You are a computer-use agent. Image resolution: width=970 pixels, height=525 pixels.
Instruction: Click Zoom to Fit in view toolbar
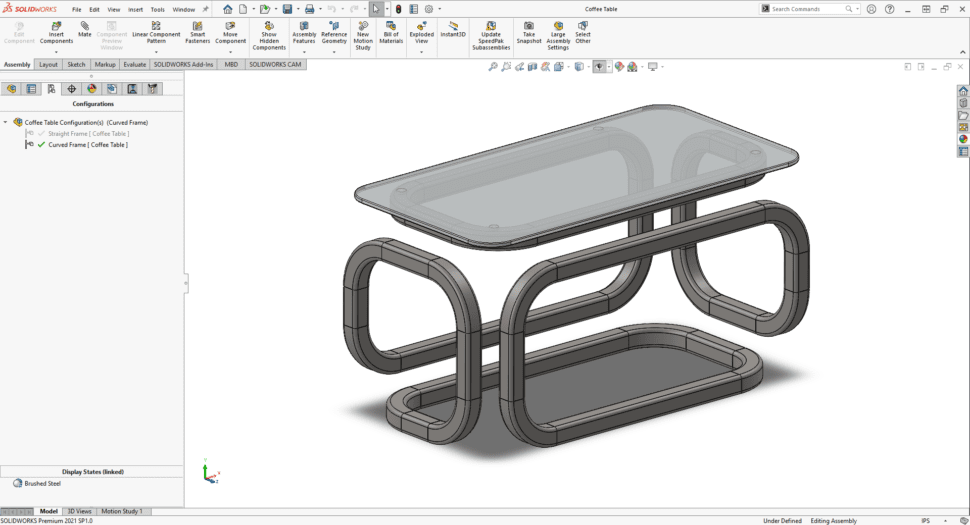click(x=493, y=67)
